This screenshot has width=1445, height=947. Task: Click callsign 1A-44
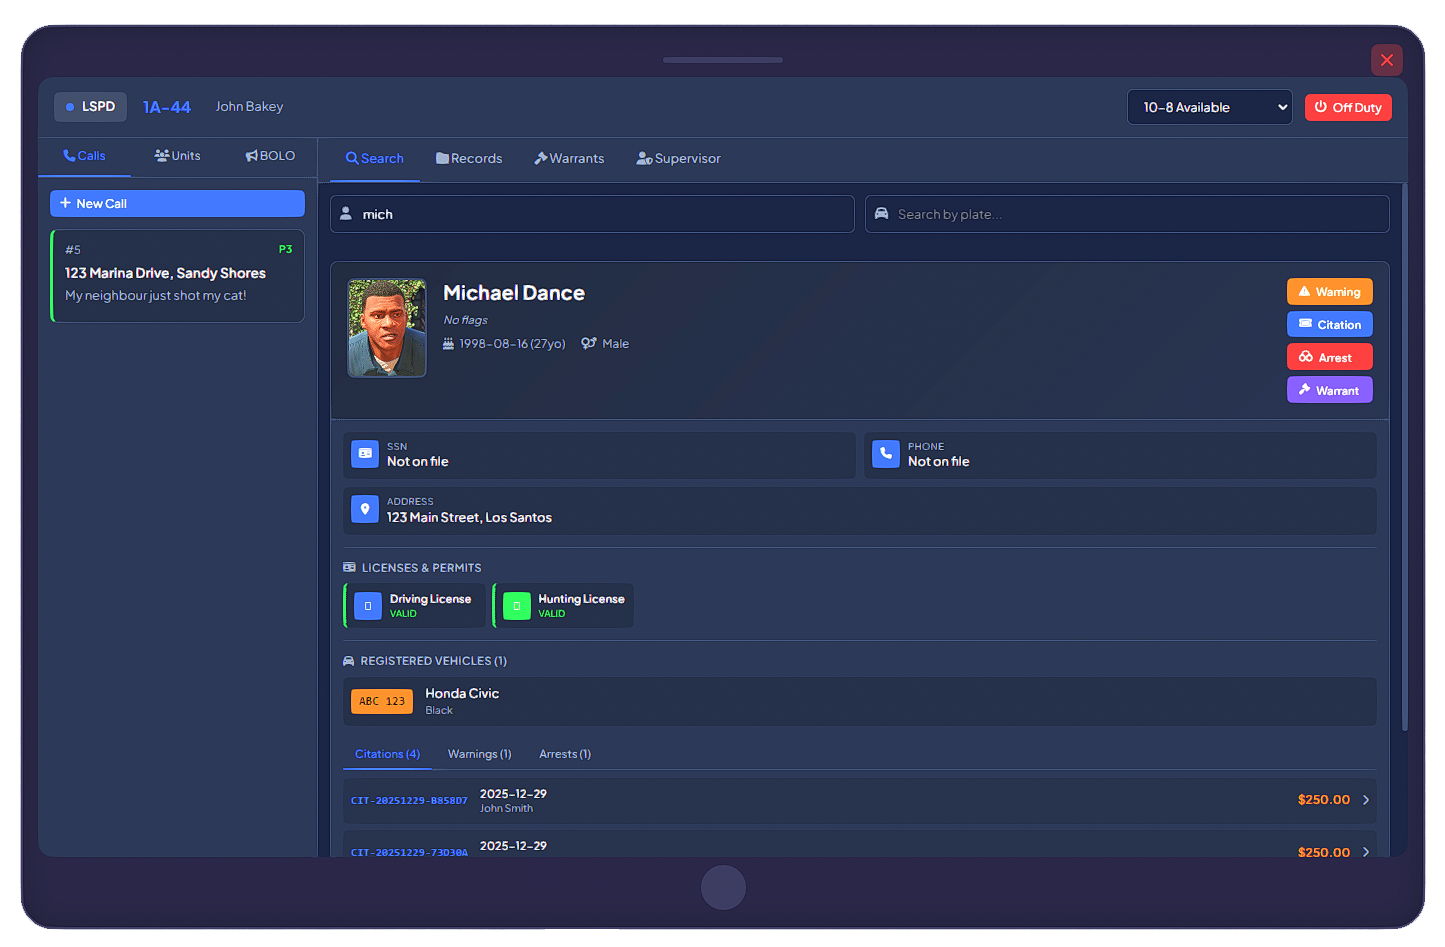point(167,107)
